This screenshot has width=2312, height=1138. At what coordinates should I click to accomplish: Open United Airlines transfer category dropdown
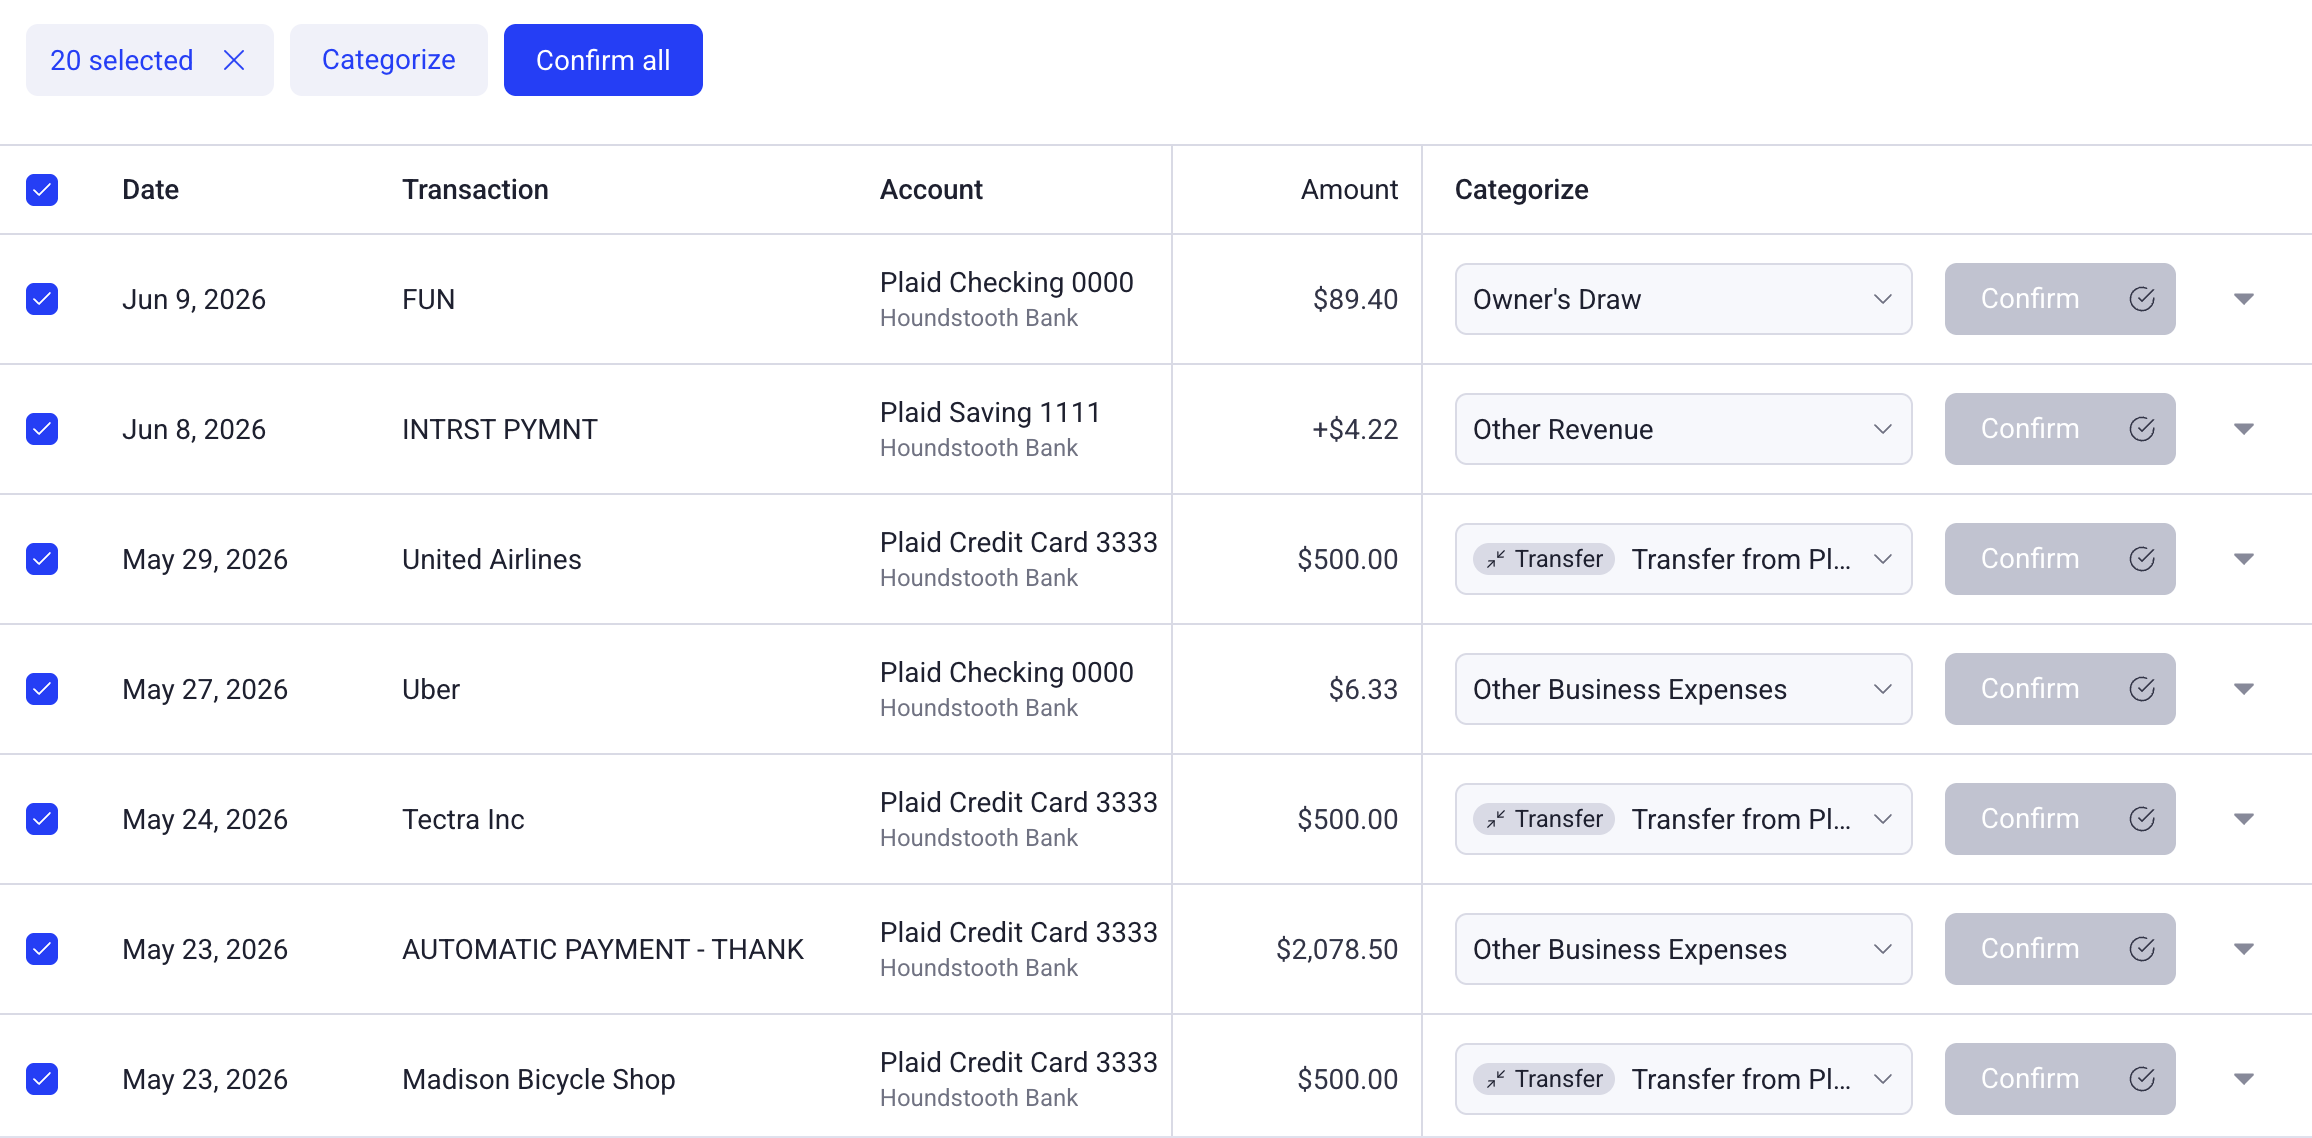(x=1683, y=559)
